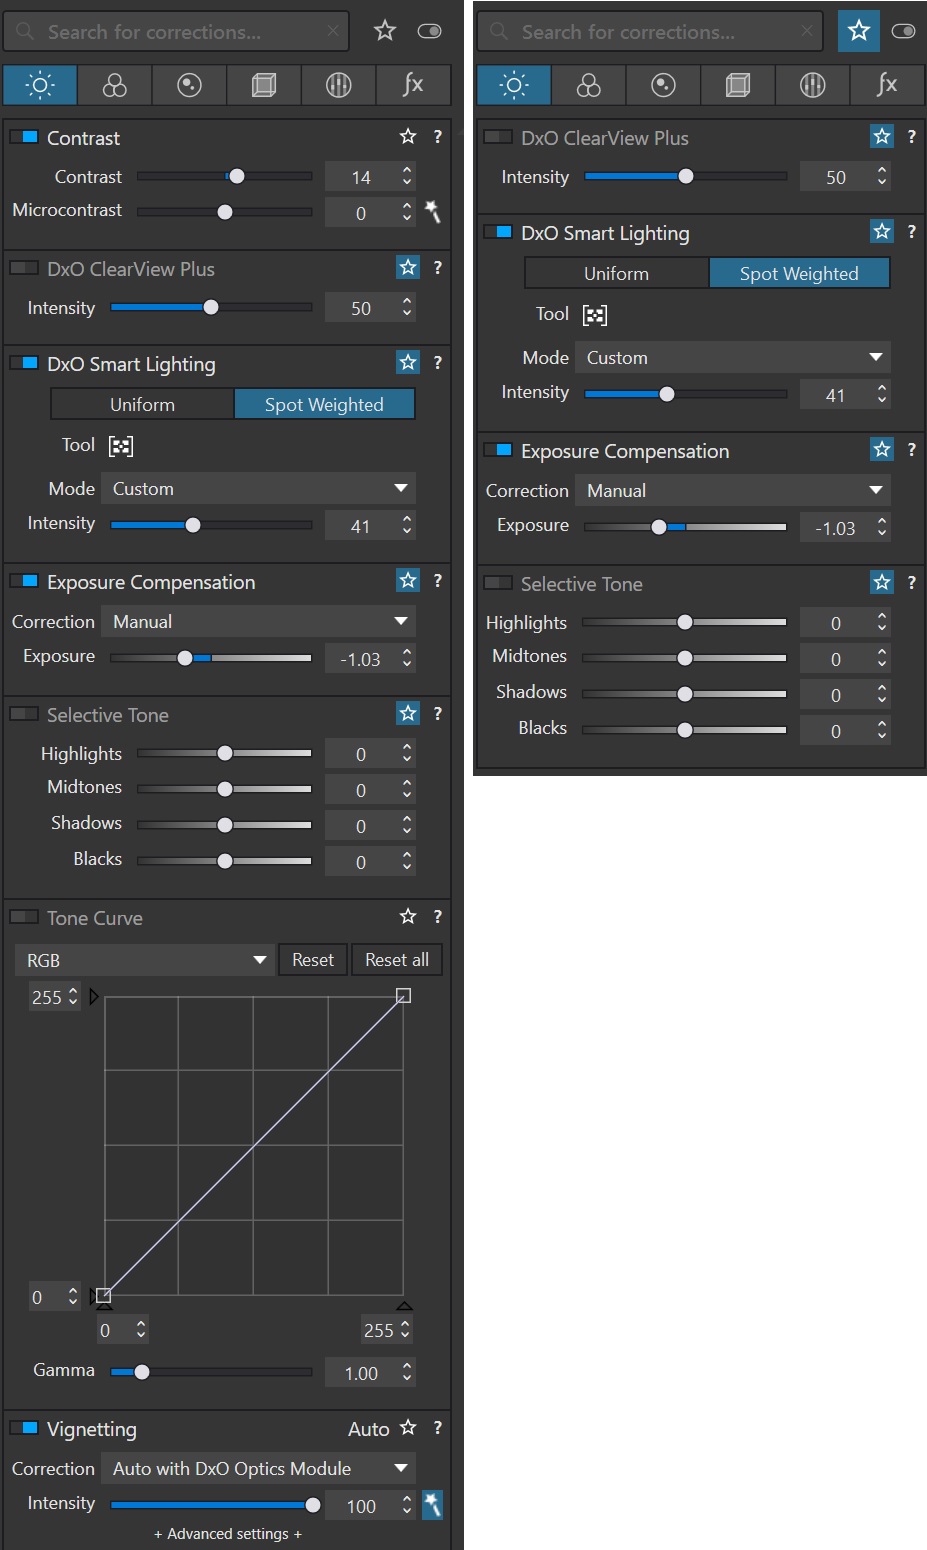Click the Microcontrast magic wand icon
Viewport: 927px width, 1550px height.
click(433, 211)
